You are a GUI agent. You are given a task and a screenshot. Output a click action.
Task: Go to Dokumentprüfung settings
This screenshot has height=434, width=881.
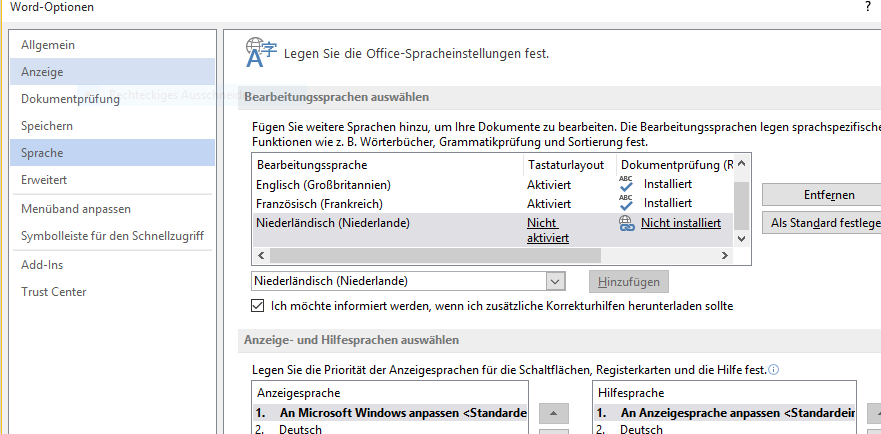112,99
